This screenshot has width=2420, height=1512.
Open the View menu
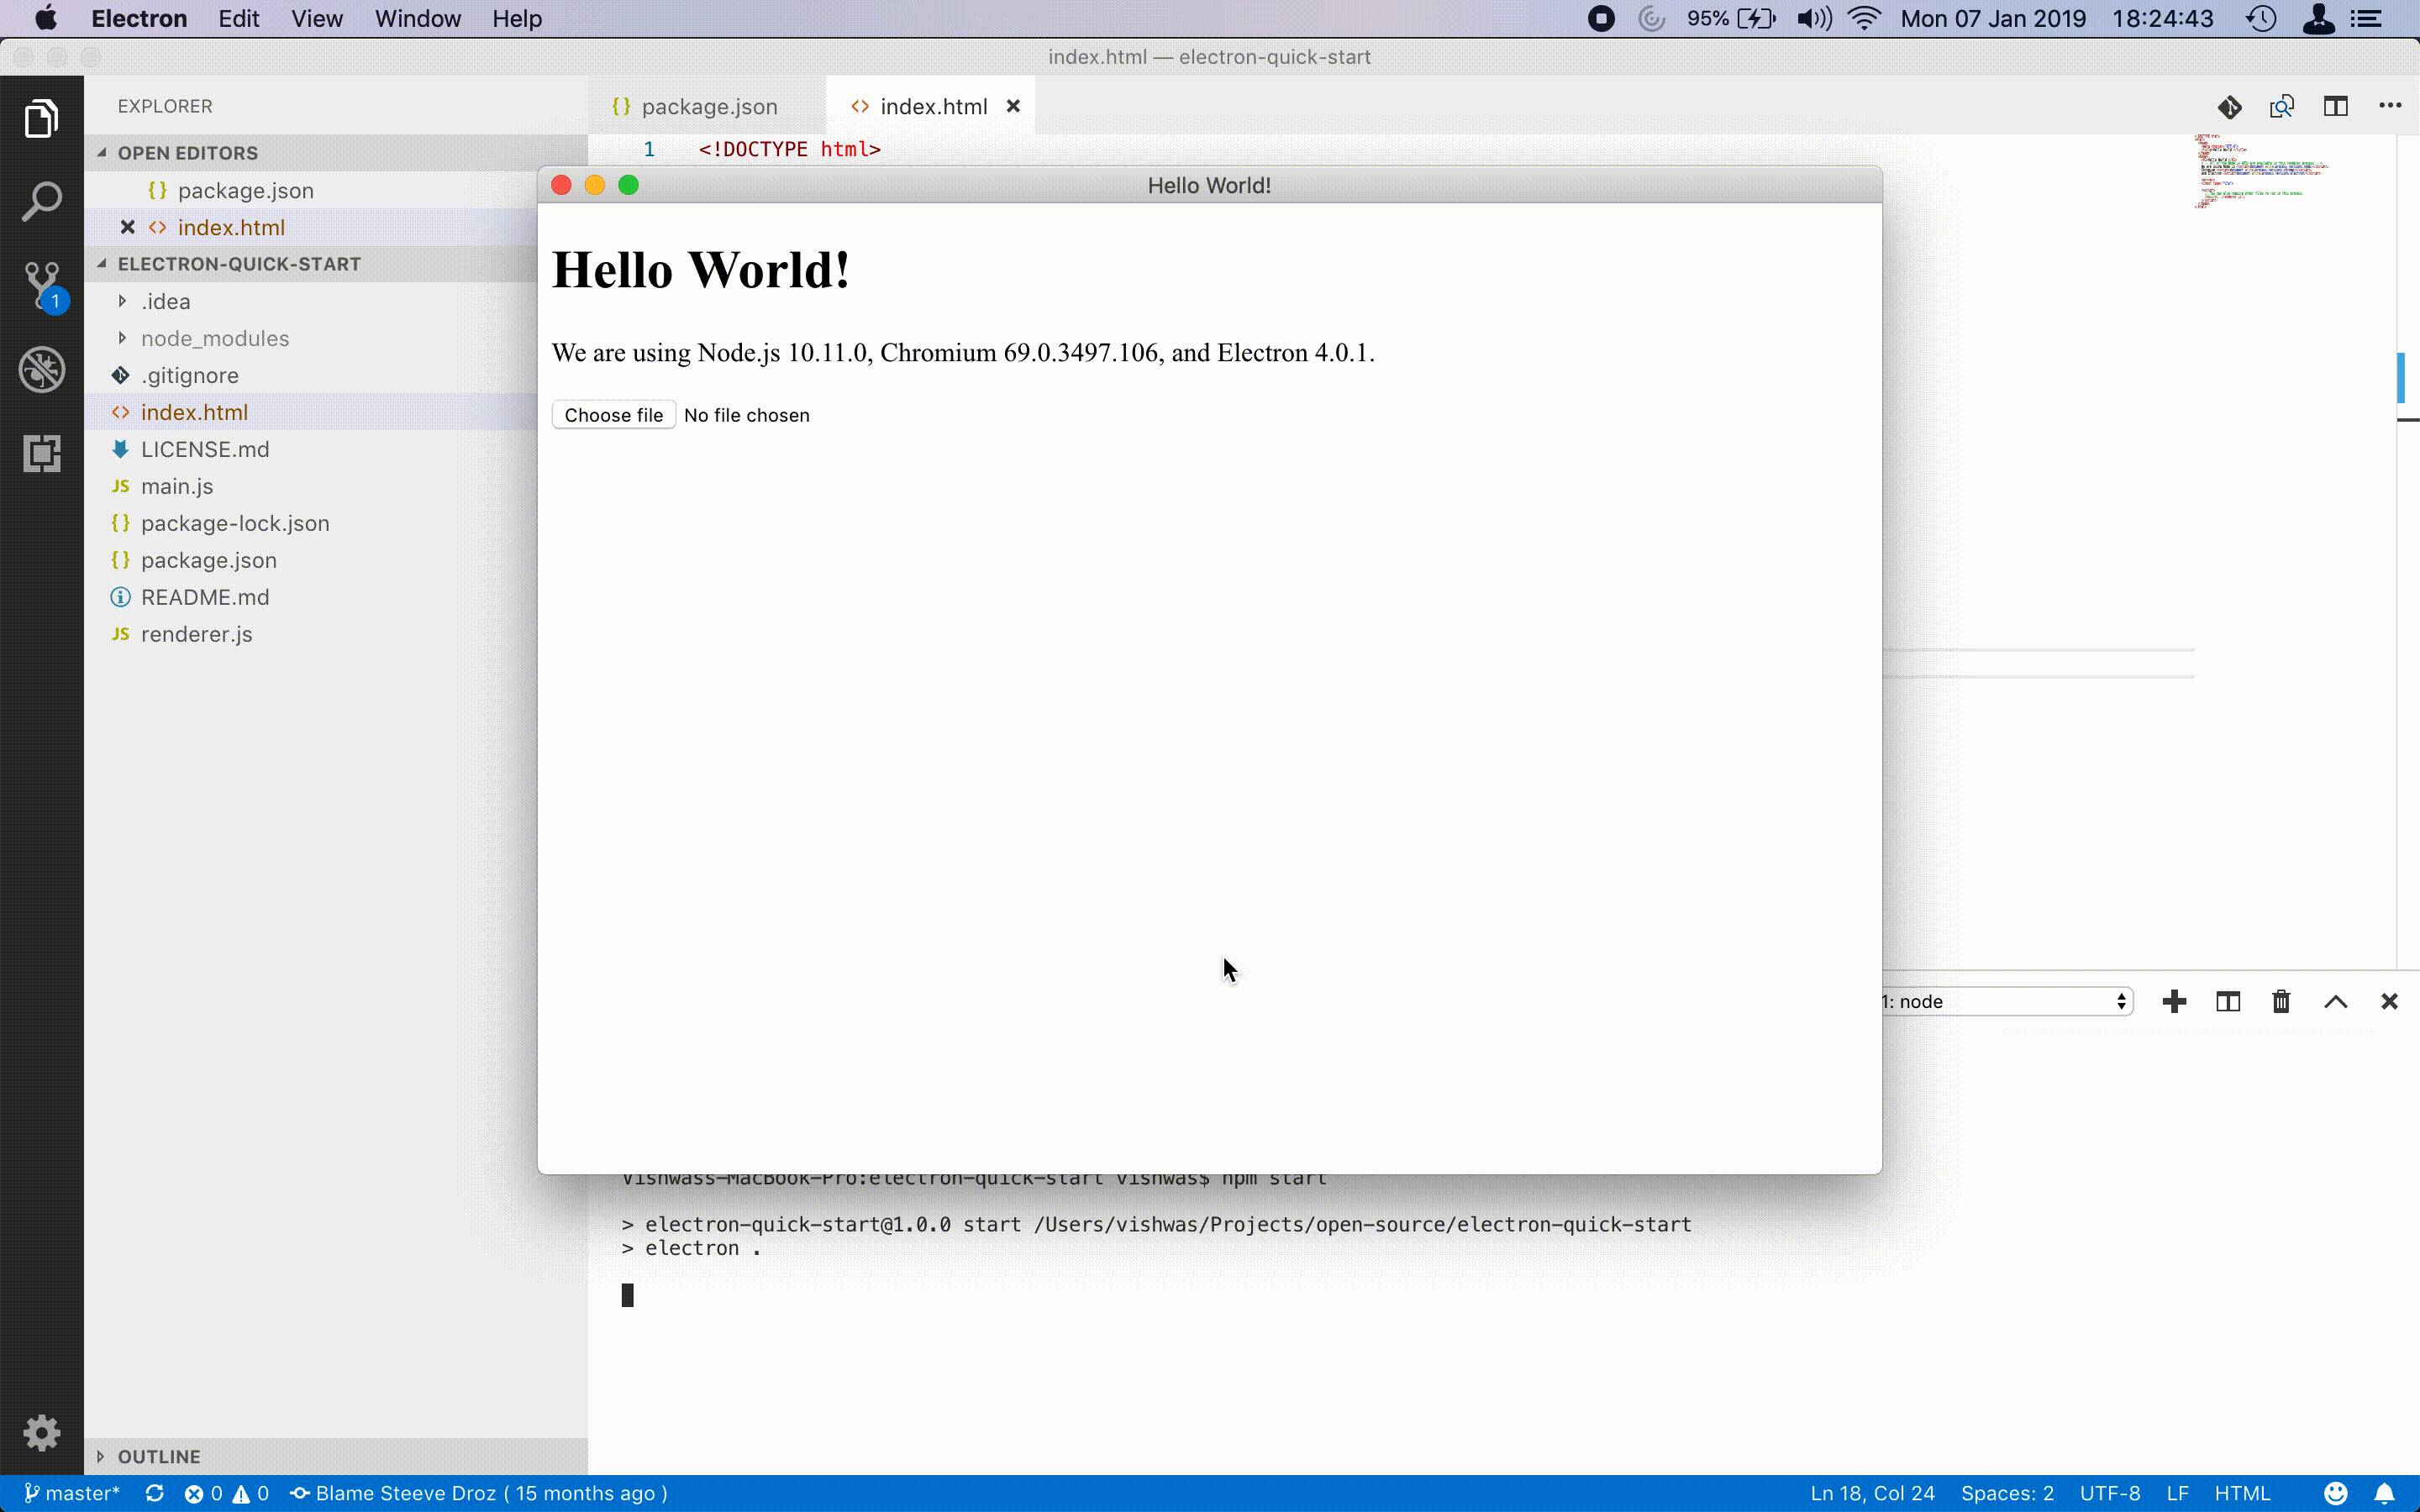tap(317, 19)
